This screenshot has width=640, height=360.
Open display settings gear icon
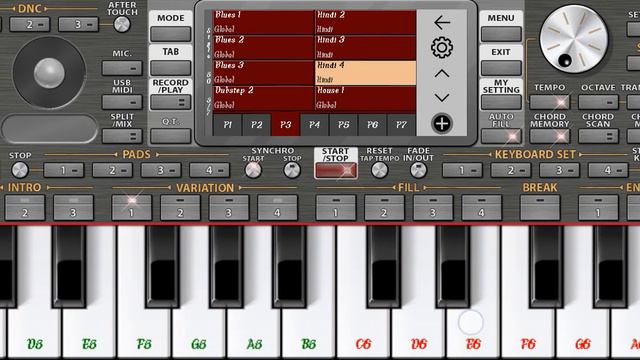pyautogui.click(x=442, y=47)
